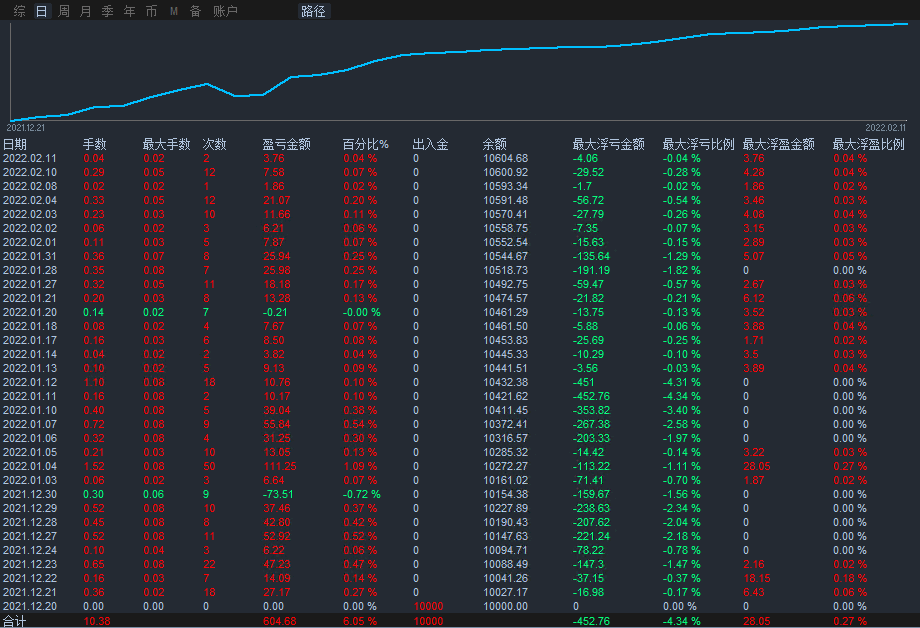Switch to the 月 monthly tab
920x628 pixels.
coord(85,11)
